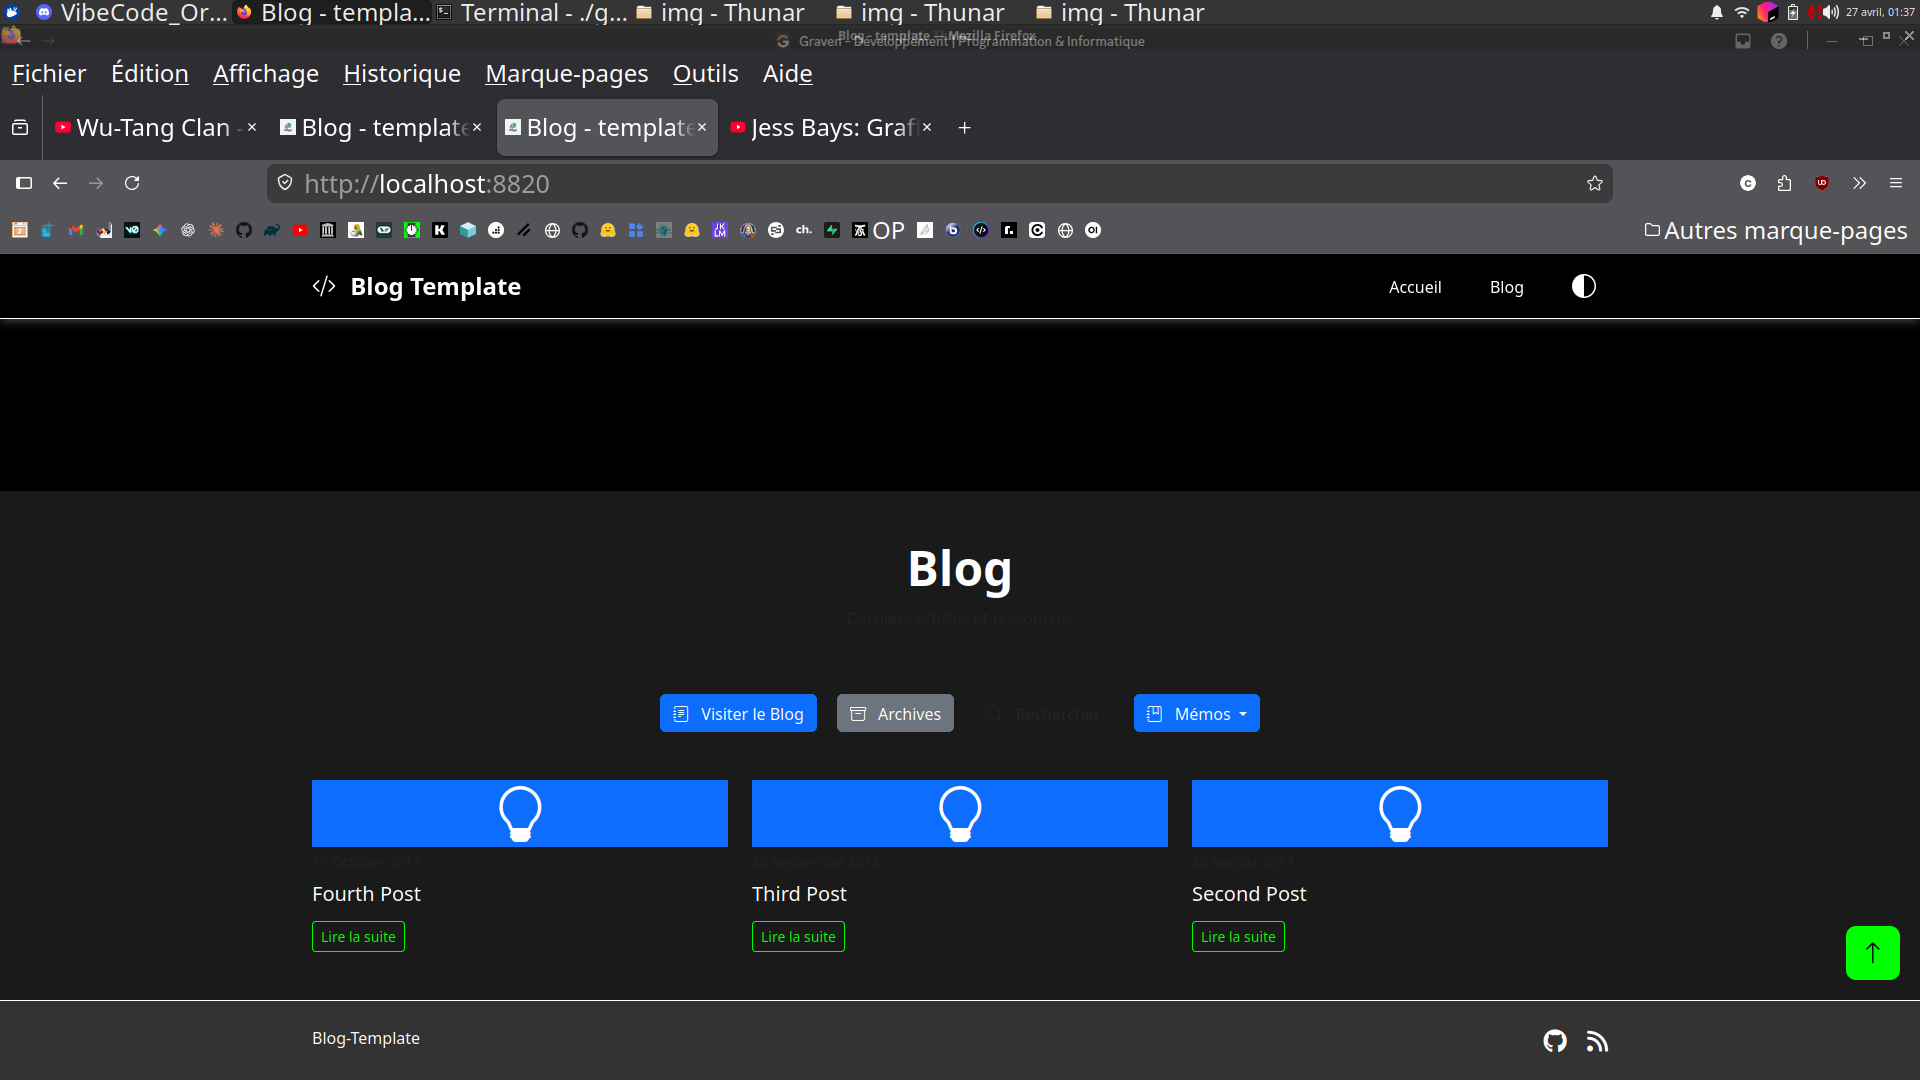1920x1080 pixels.
Task: Click Lire la suite under Third Post
Action: pyautogui.click(x=797, y=937)
